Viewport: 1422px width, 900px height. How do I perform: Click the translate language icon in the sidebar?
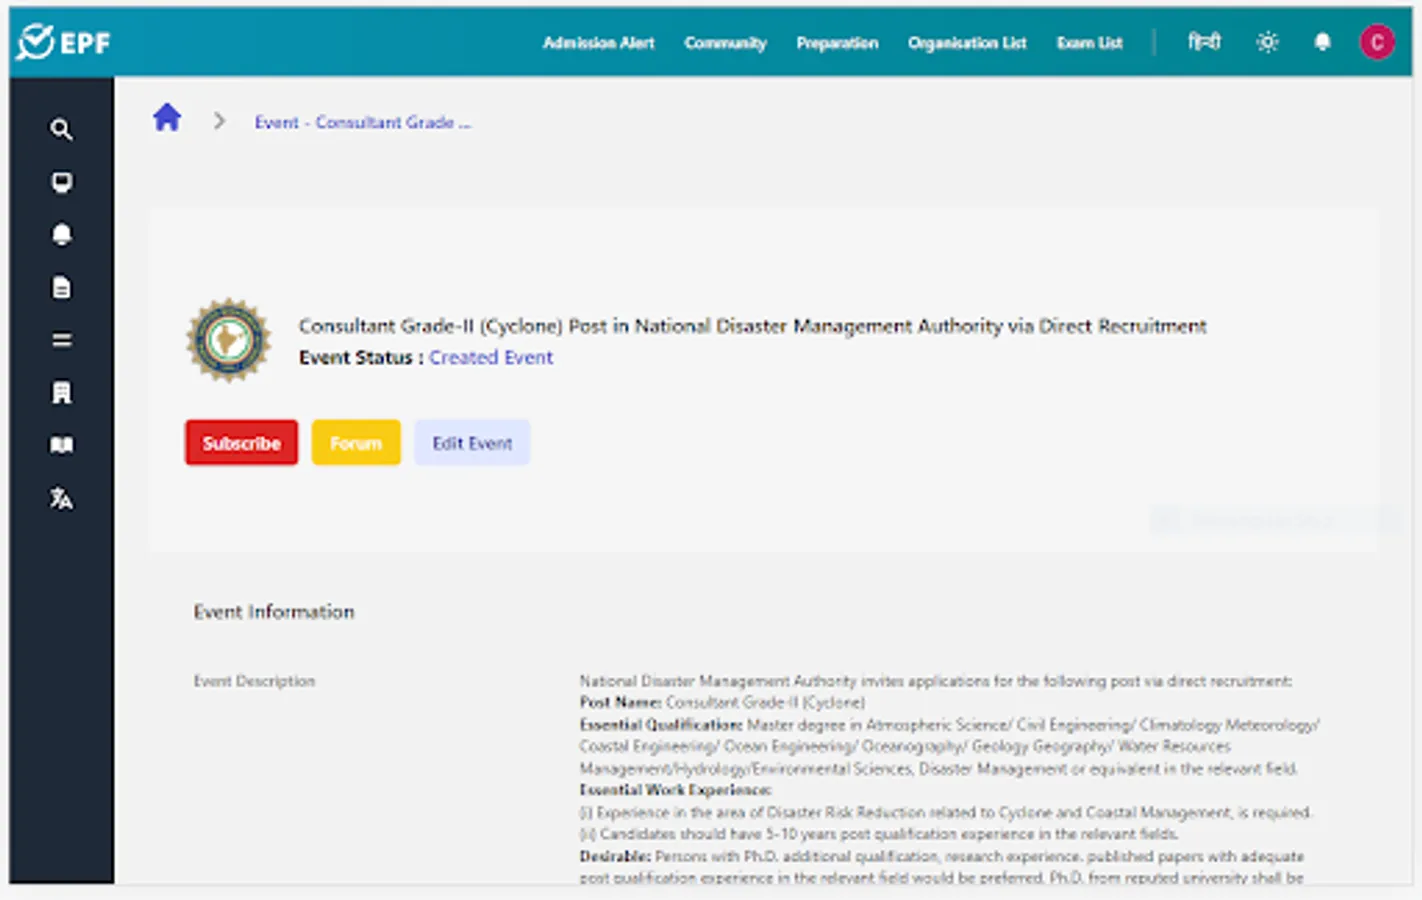[x=61, y=498]
